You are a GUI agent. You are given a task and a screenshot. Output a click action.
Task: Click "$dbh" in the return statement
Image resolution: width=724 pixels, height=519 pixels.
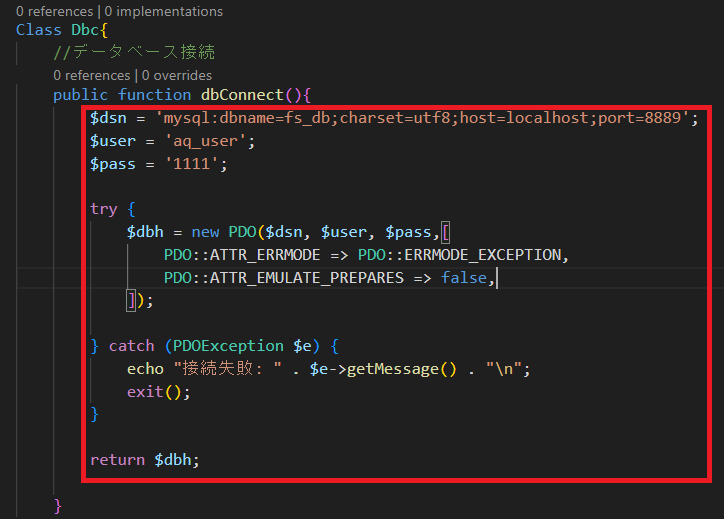click(x=172, y=460)
